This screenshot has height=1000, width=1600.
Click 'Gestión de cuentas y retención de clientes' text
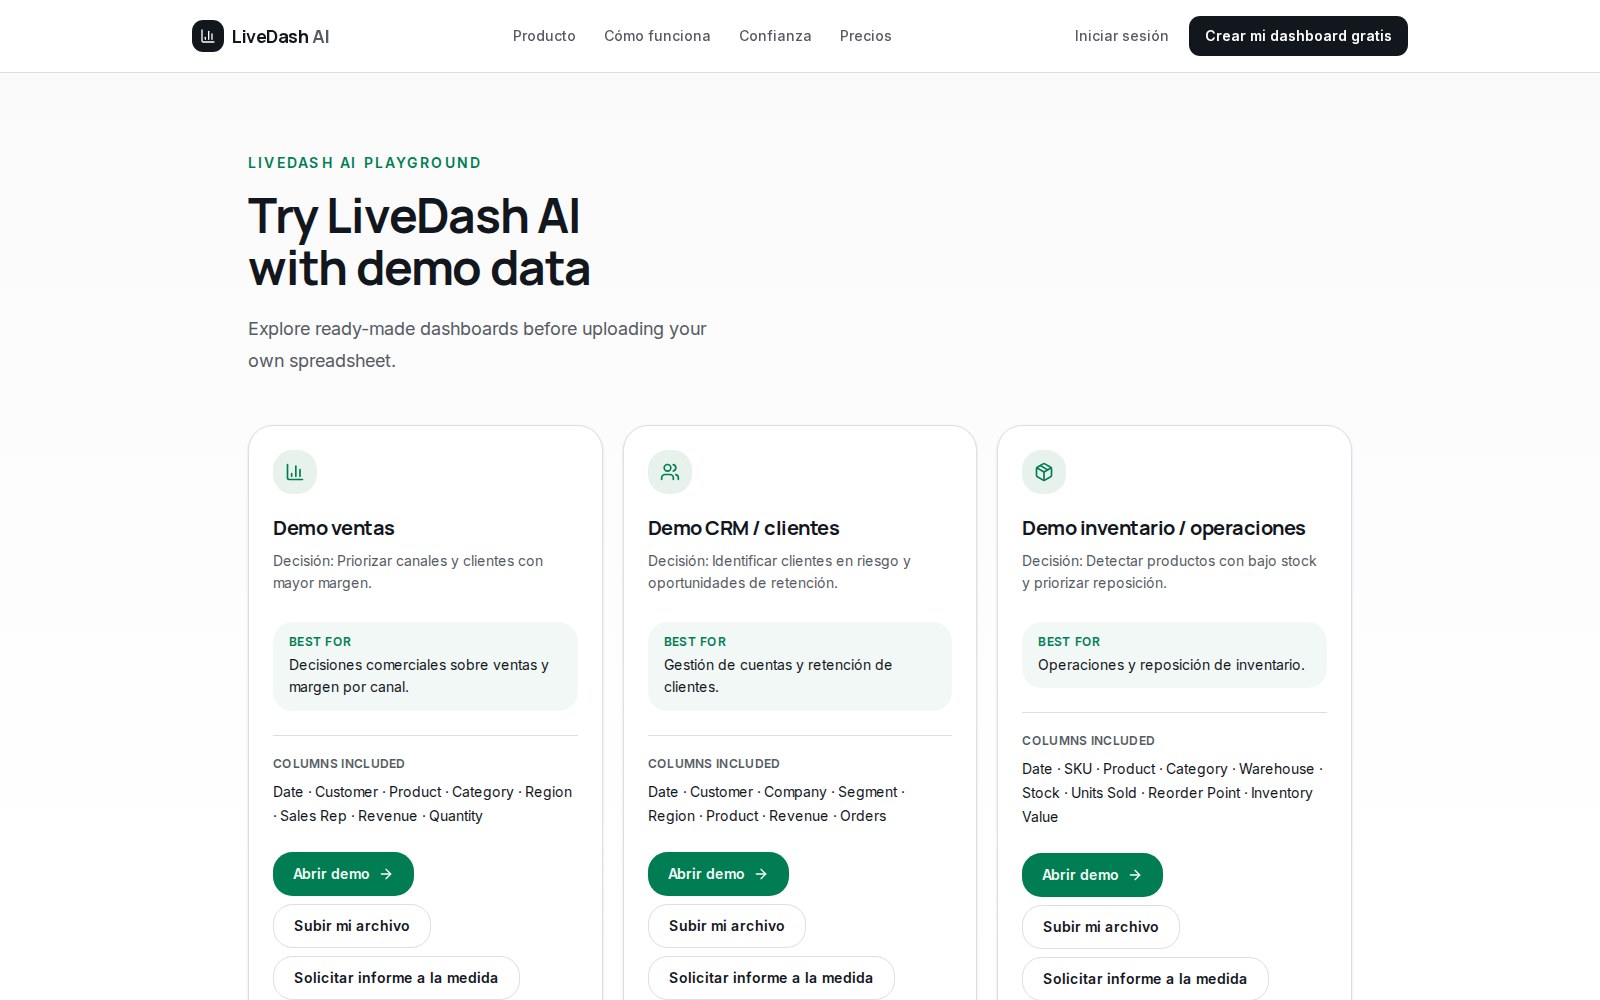[x=778, y=676]
